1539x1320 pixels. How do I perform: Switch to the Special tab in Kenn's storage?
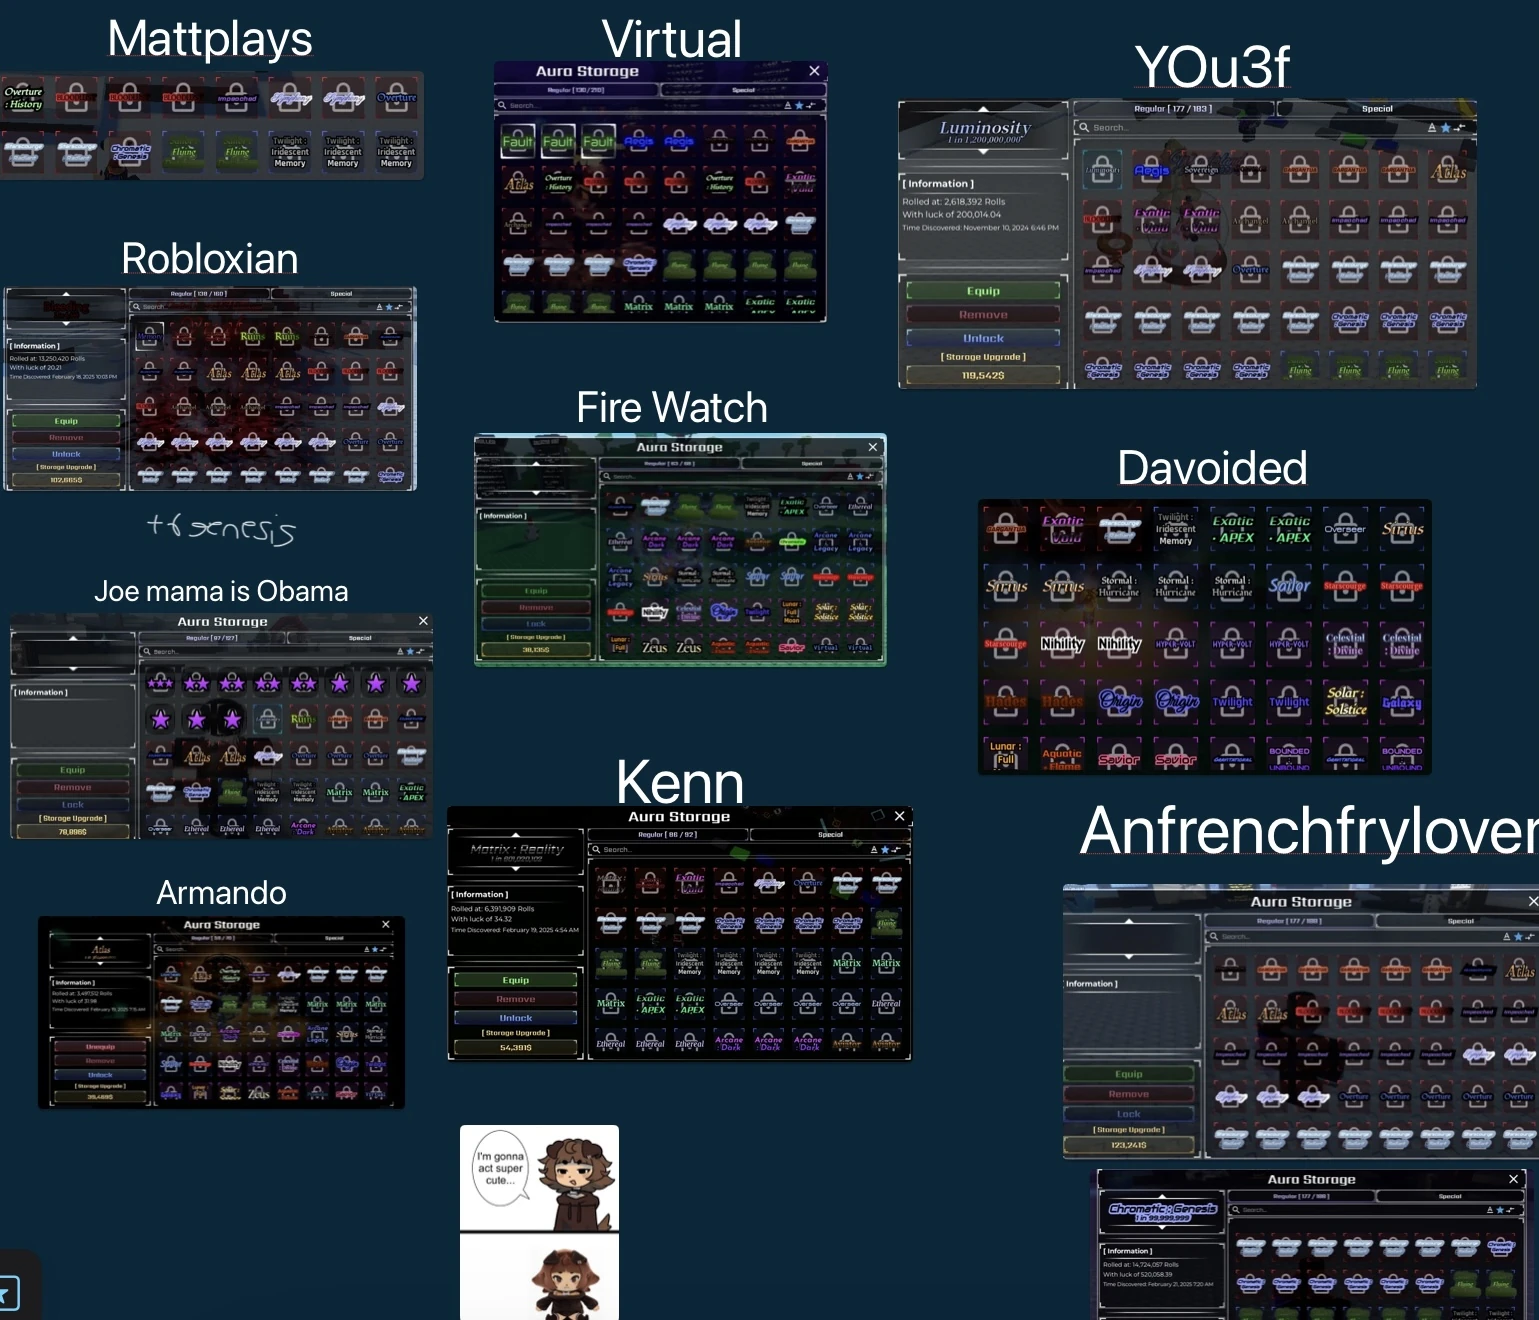pyautogui.click(x=830, y=834)
